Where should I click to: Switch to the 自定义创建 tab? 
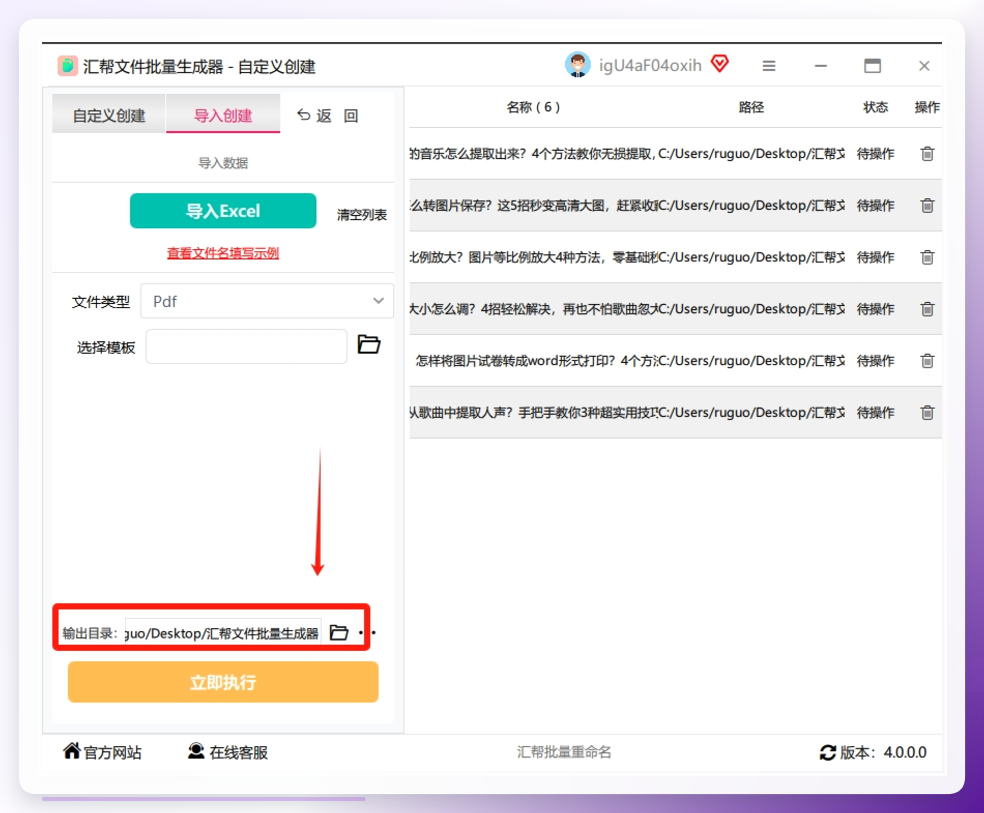tap(109, 115)
